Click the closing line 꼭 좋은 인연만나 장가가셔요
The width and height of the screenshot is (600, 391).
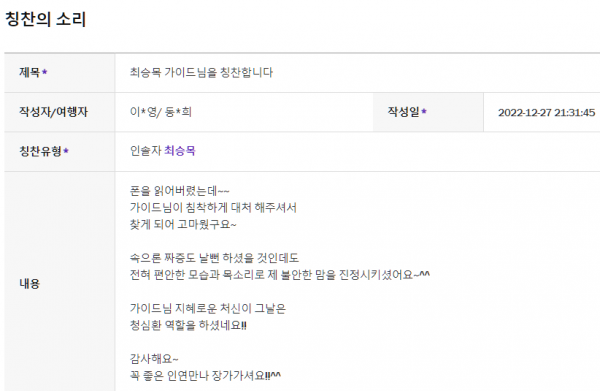205,376
